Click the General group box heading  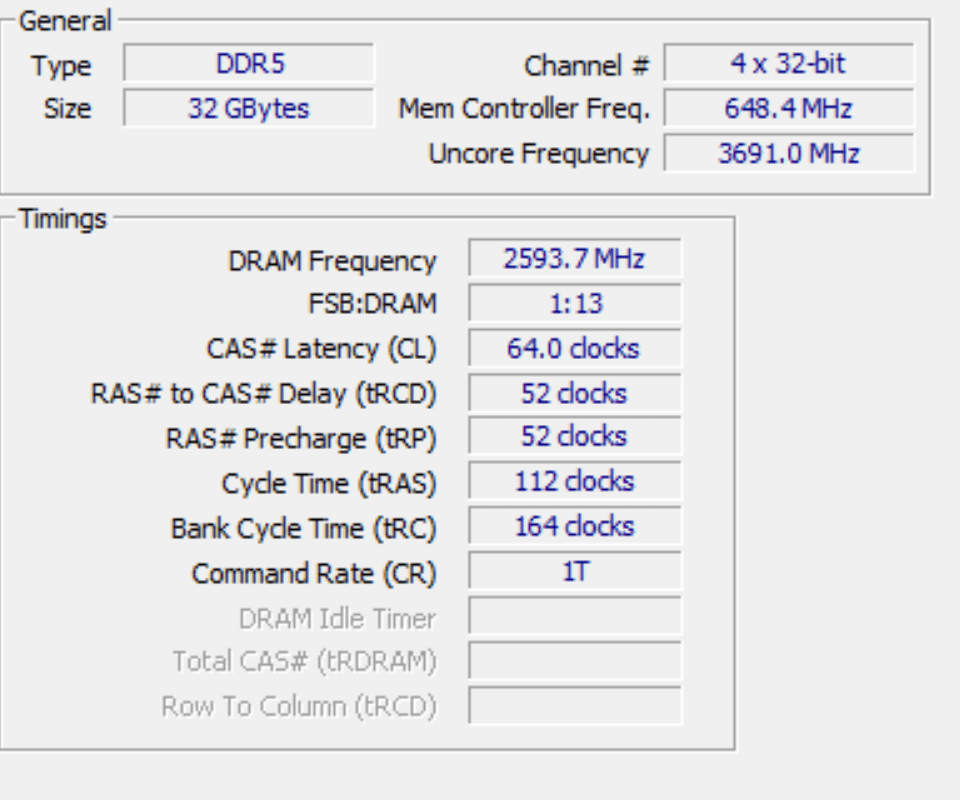(x=66, y=21)
